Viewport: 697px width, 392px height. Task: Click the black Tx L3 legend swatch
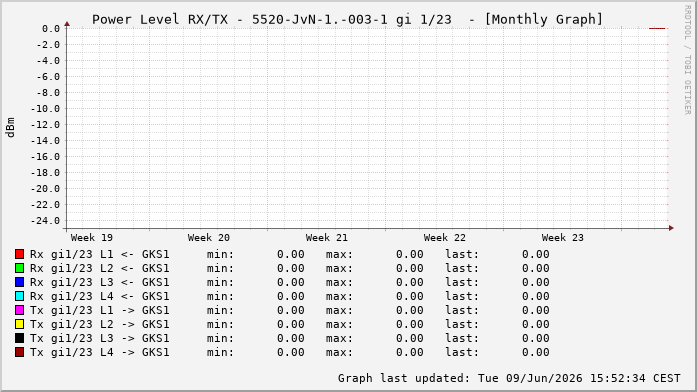click(19, 338)
